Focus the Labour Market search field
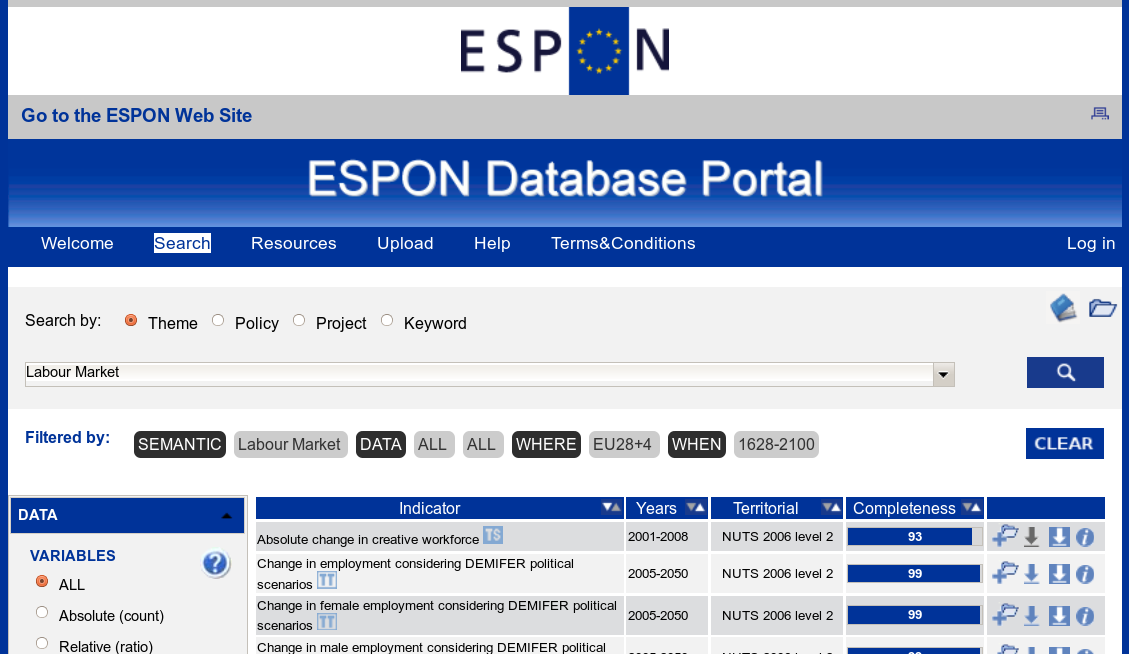Screen dimensions: 1129x654 (x=479, y=375)
